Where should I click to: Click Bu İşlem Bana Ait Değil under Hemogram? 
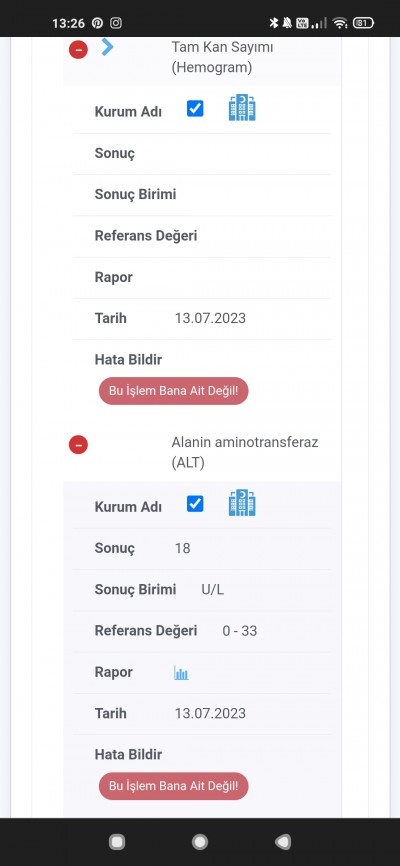coord(173,391)
